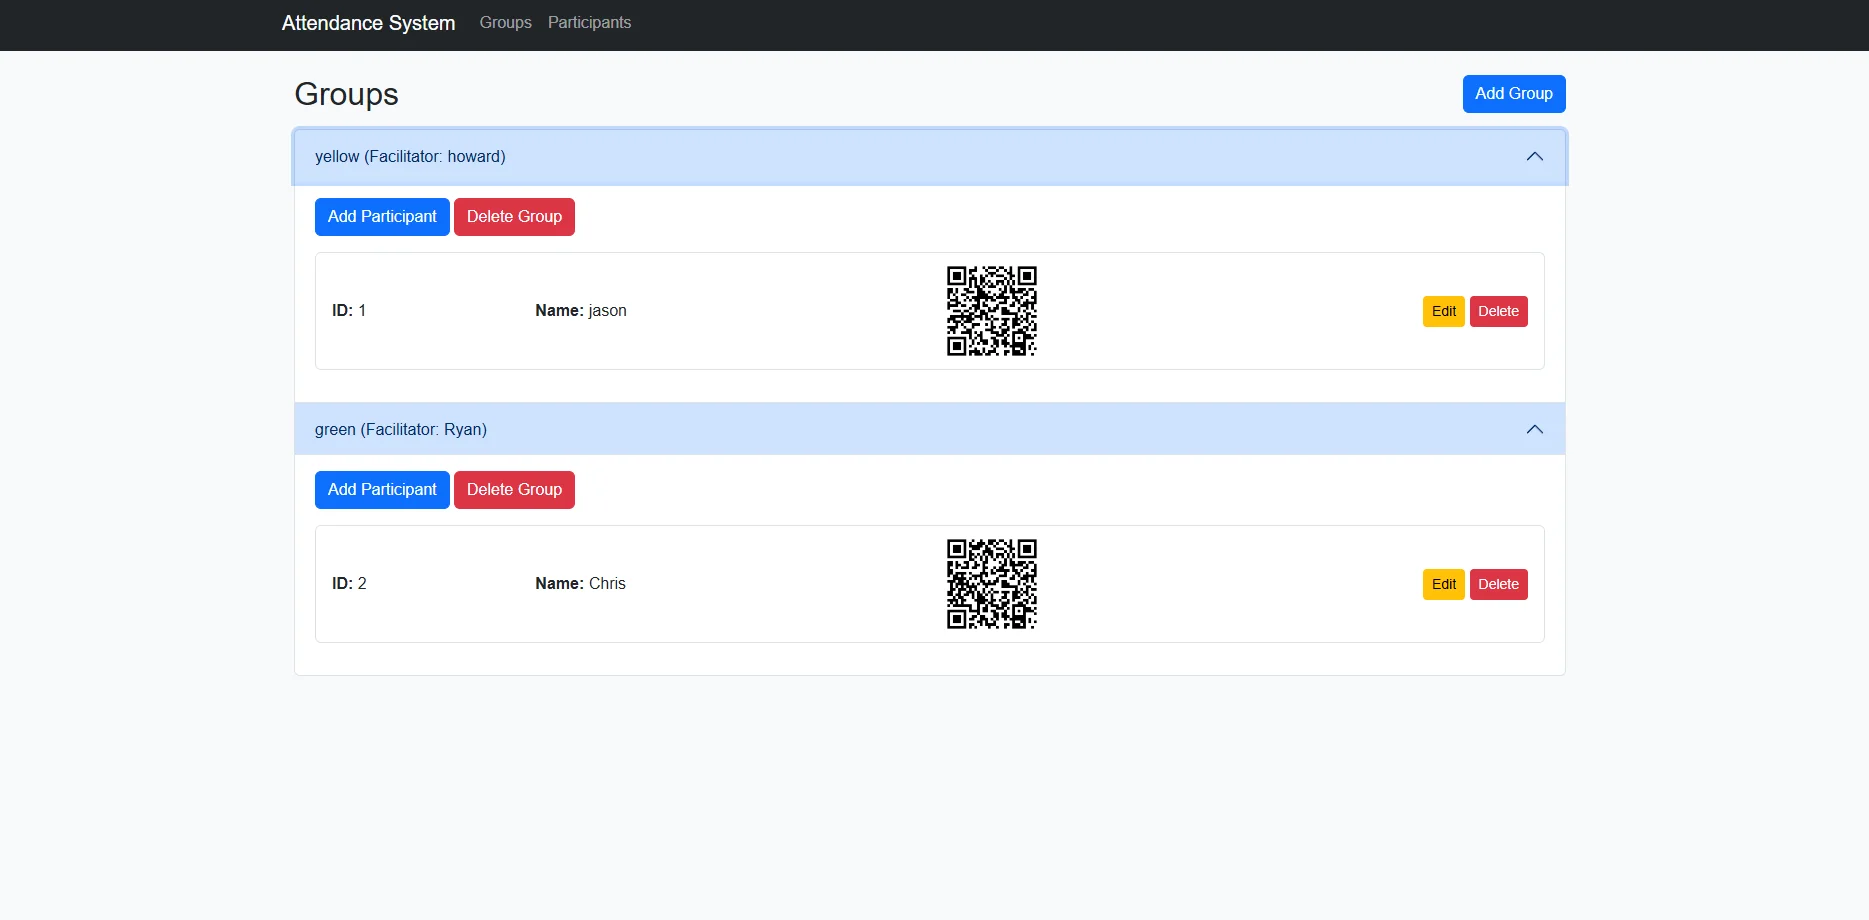This screenshot has width=1869, height=920.
Task: Click the Attendance System brand link
Action: click(x=368, y=22)
